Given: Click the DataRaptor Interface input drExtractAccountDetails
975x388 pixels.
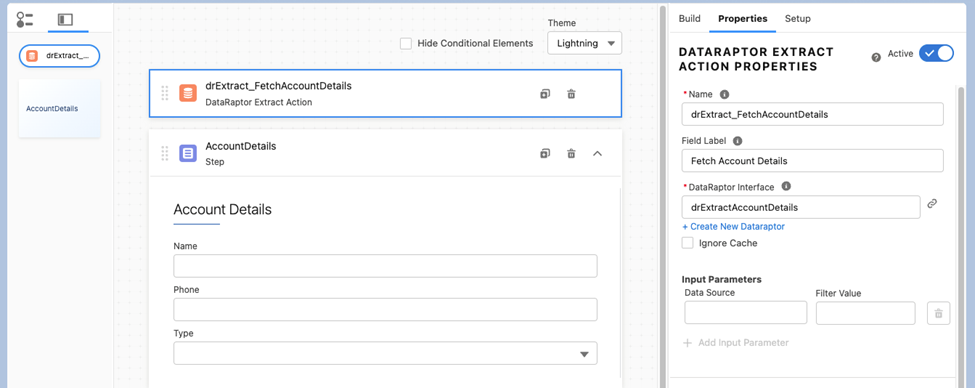Looking at the screenshot, I should (x=801, y=207).
